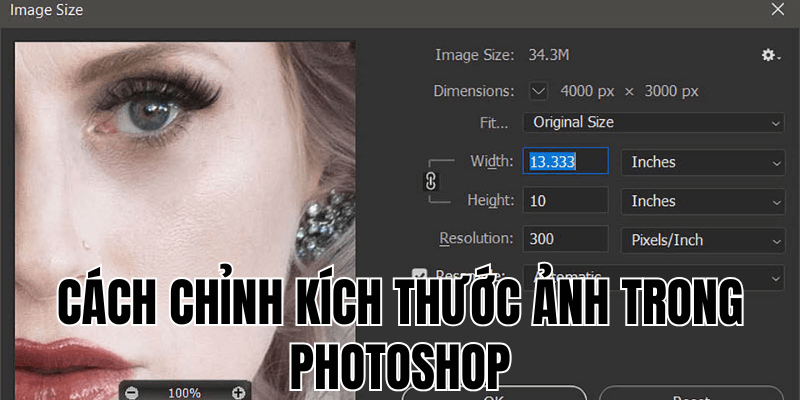Open the gear settings menu icon

point(770,57)
